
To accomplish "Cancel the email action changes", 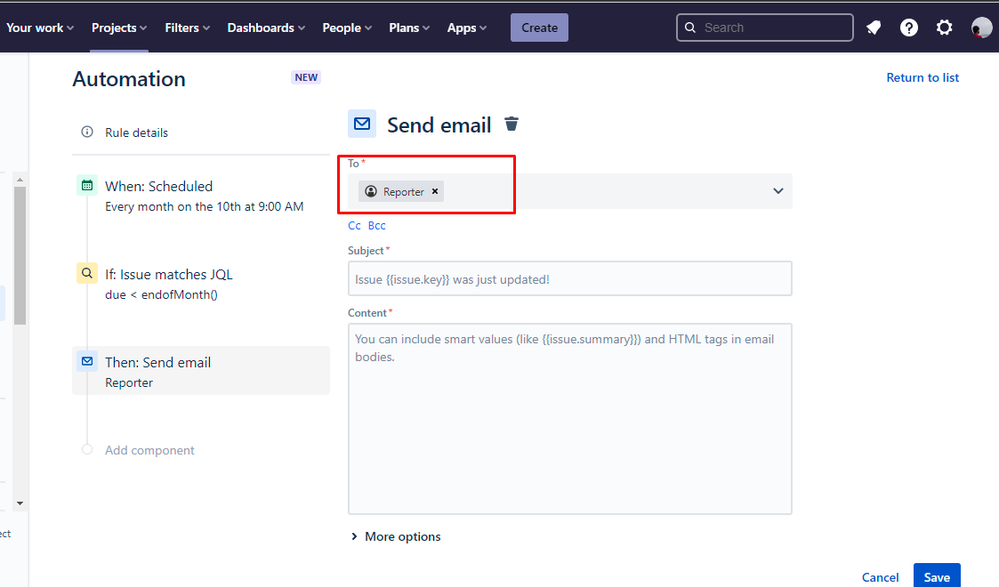I will point(880,577).
